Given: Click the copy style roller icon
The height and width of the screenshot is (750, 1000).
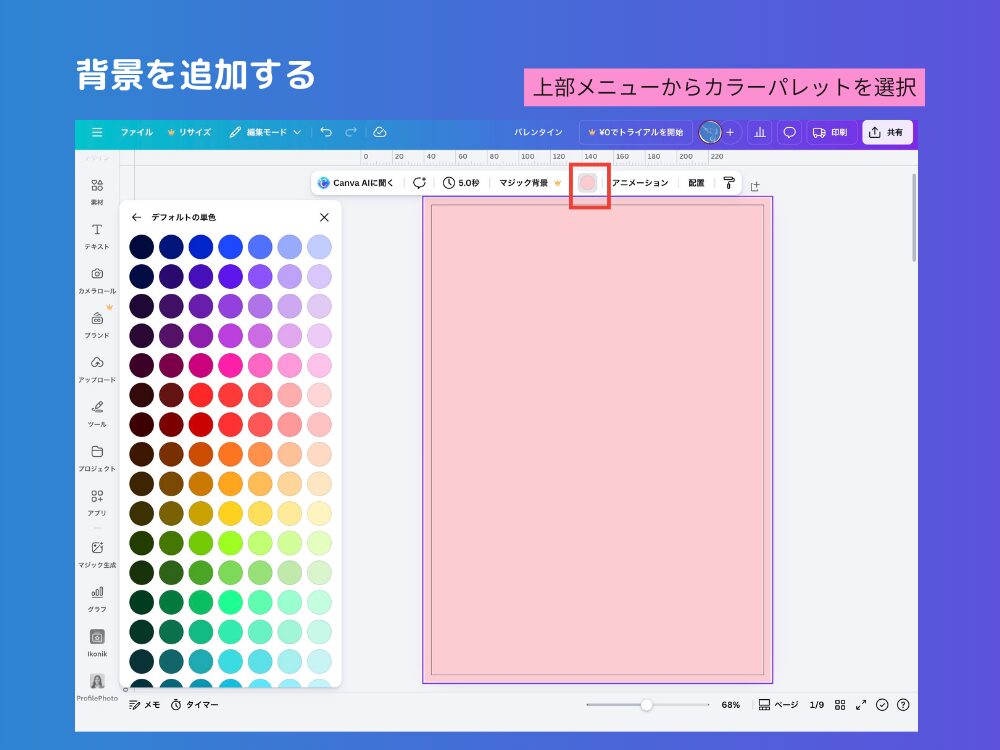Looking at the screenshot, I should [727, 182].
